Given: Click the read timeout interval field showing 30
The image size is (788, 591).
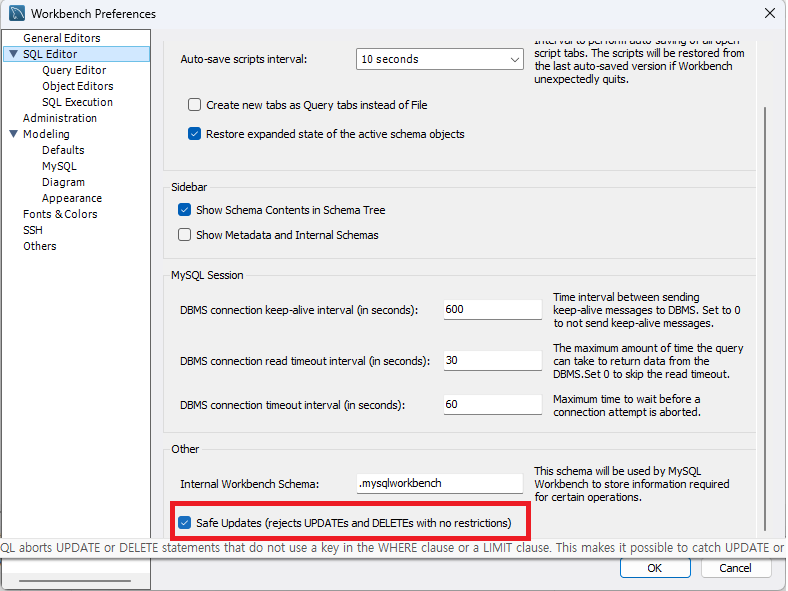Looking at the screenshot, I should 492,360.
